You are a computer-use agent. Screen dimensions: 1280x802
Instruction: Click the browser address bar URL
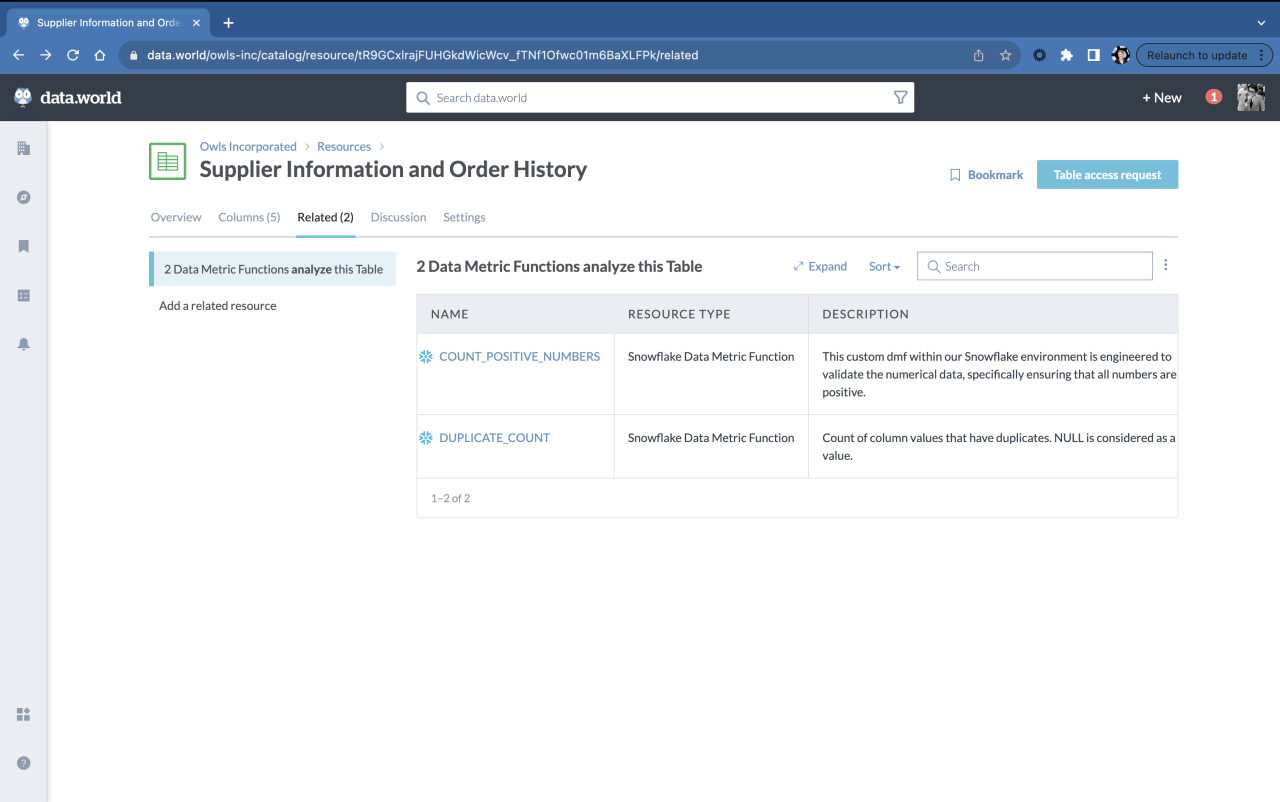tap(422, 55)
